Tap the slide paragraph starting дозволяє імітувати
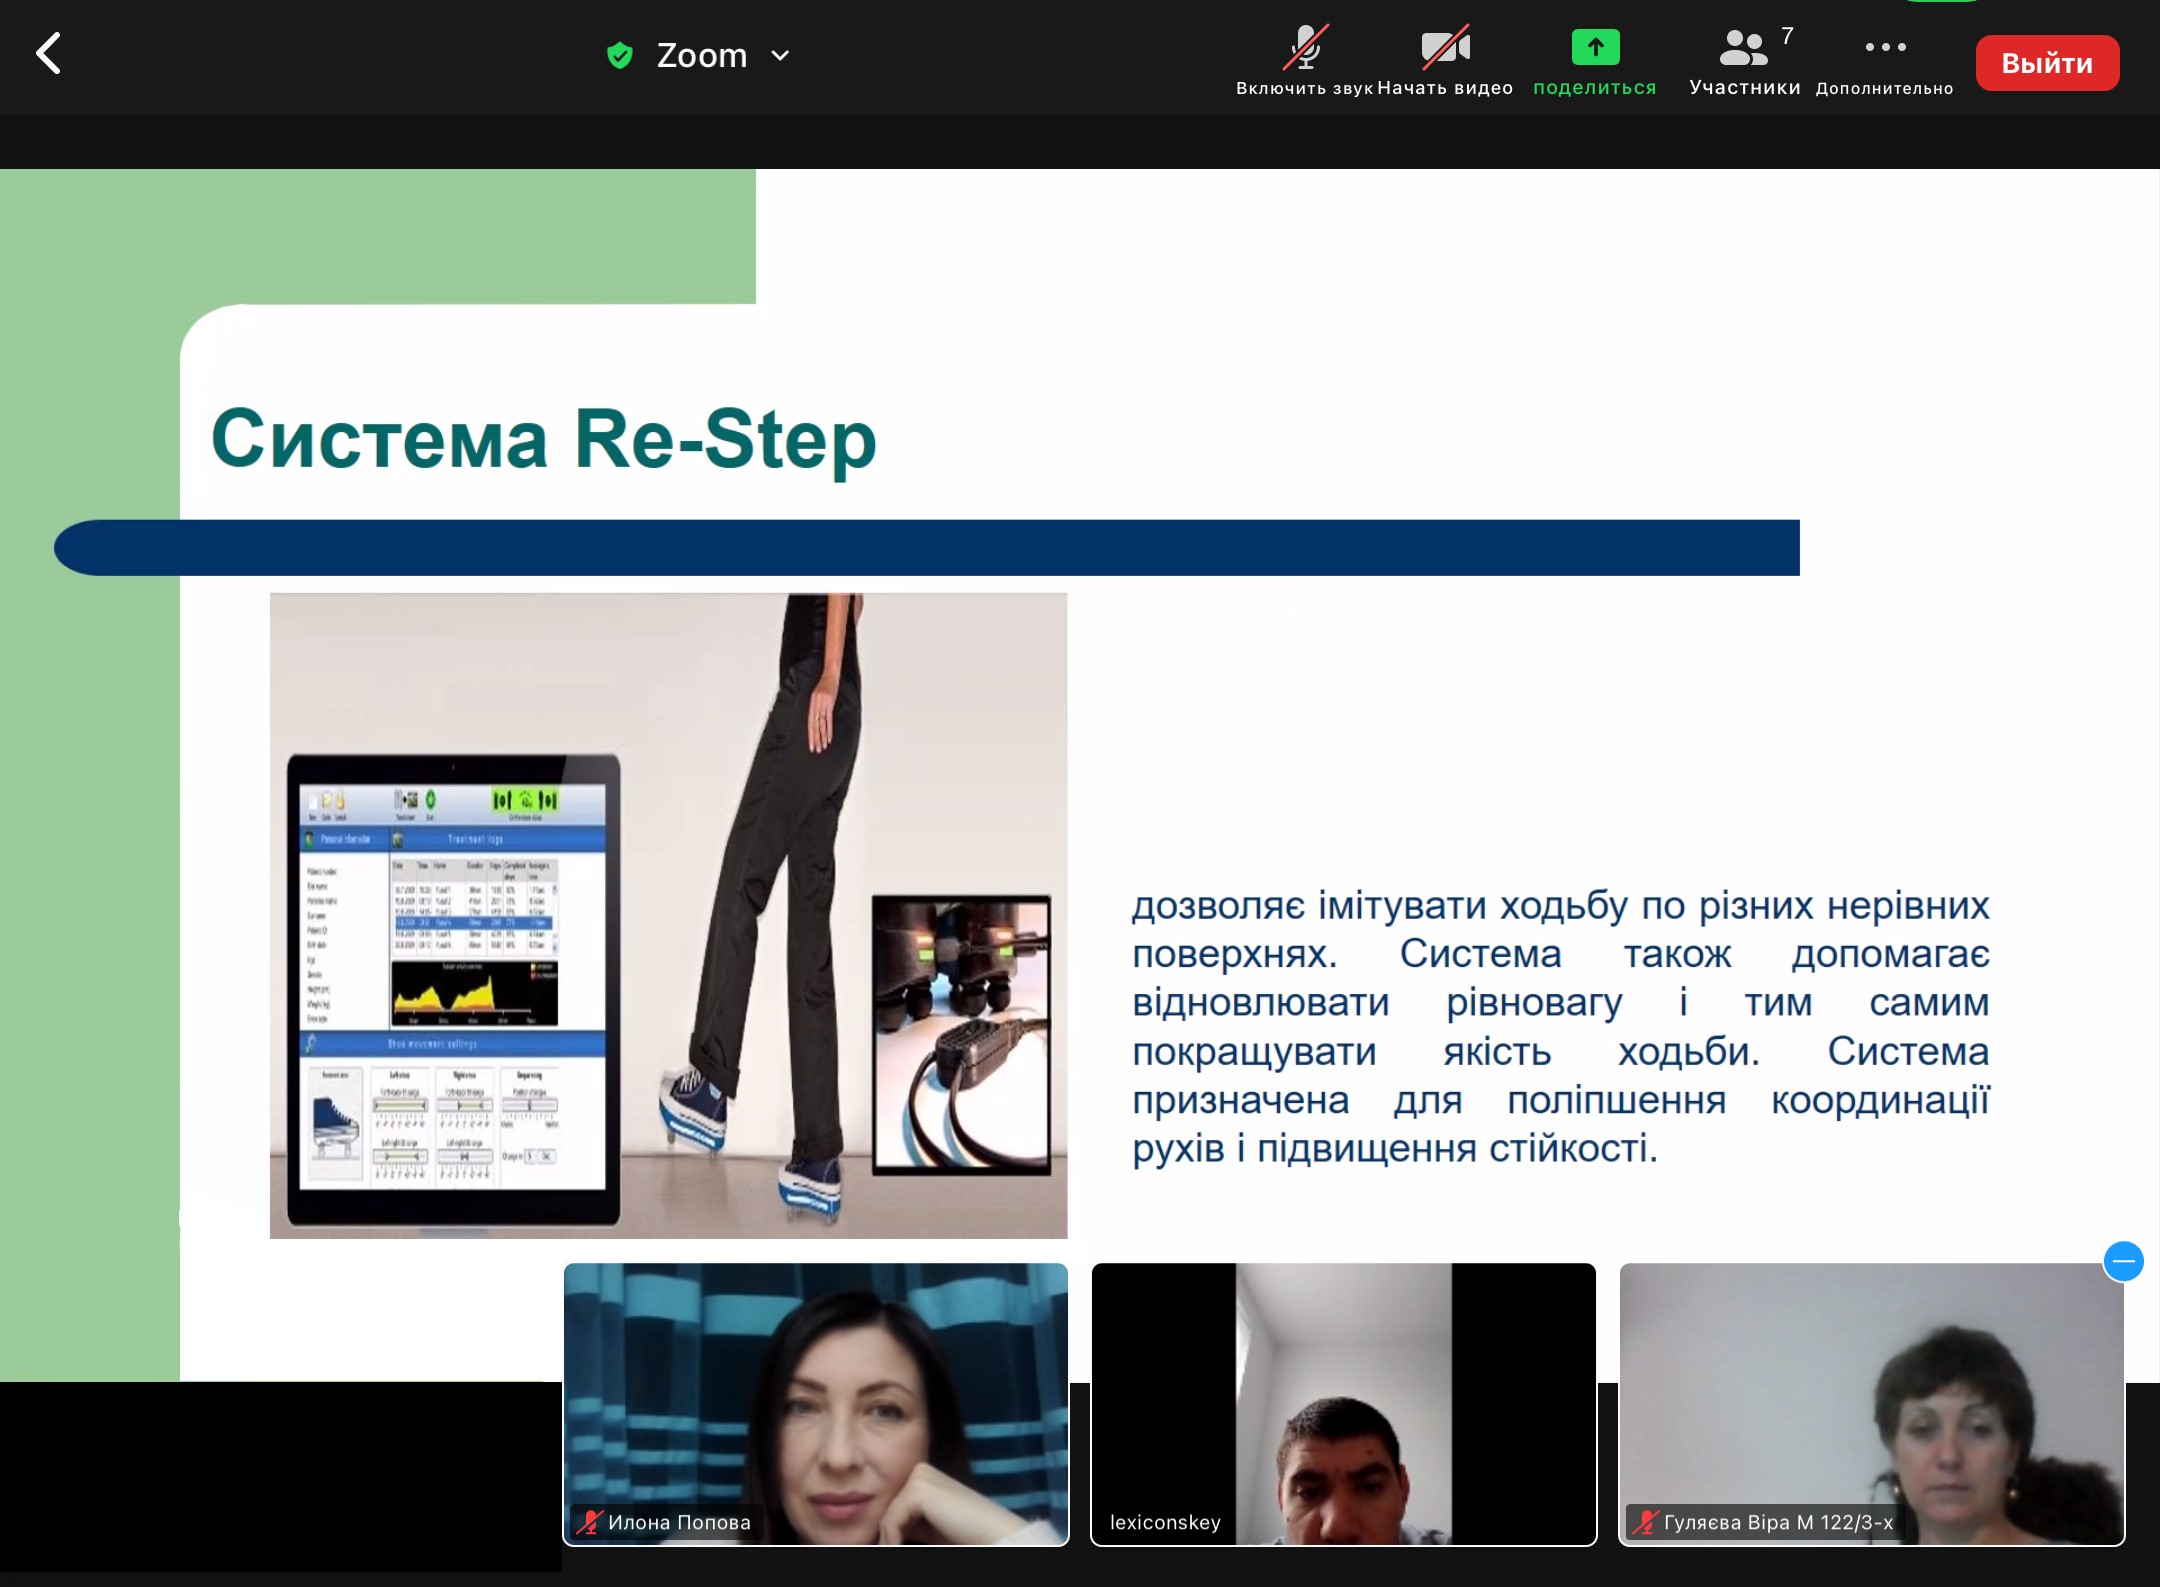Image resolution: width=2160 pixels, height=1587 pixels. point(1560,1026)
